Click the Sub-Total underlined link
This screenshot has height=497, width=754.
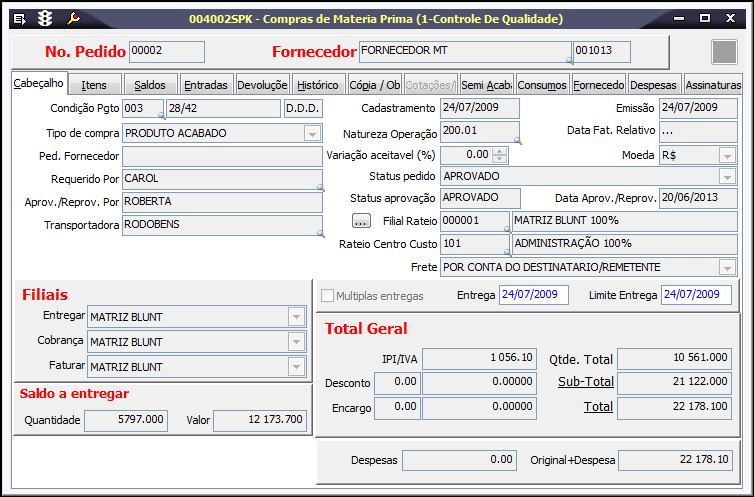point(586,382)
